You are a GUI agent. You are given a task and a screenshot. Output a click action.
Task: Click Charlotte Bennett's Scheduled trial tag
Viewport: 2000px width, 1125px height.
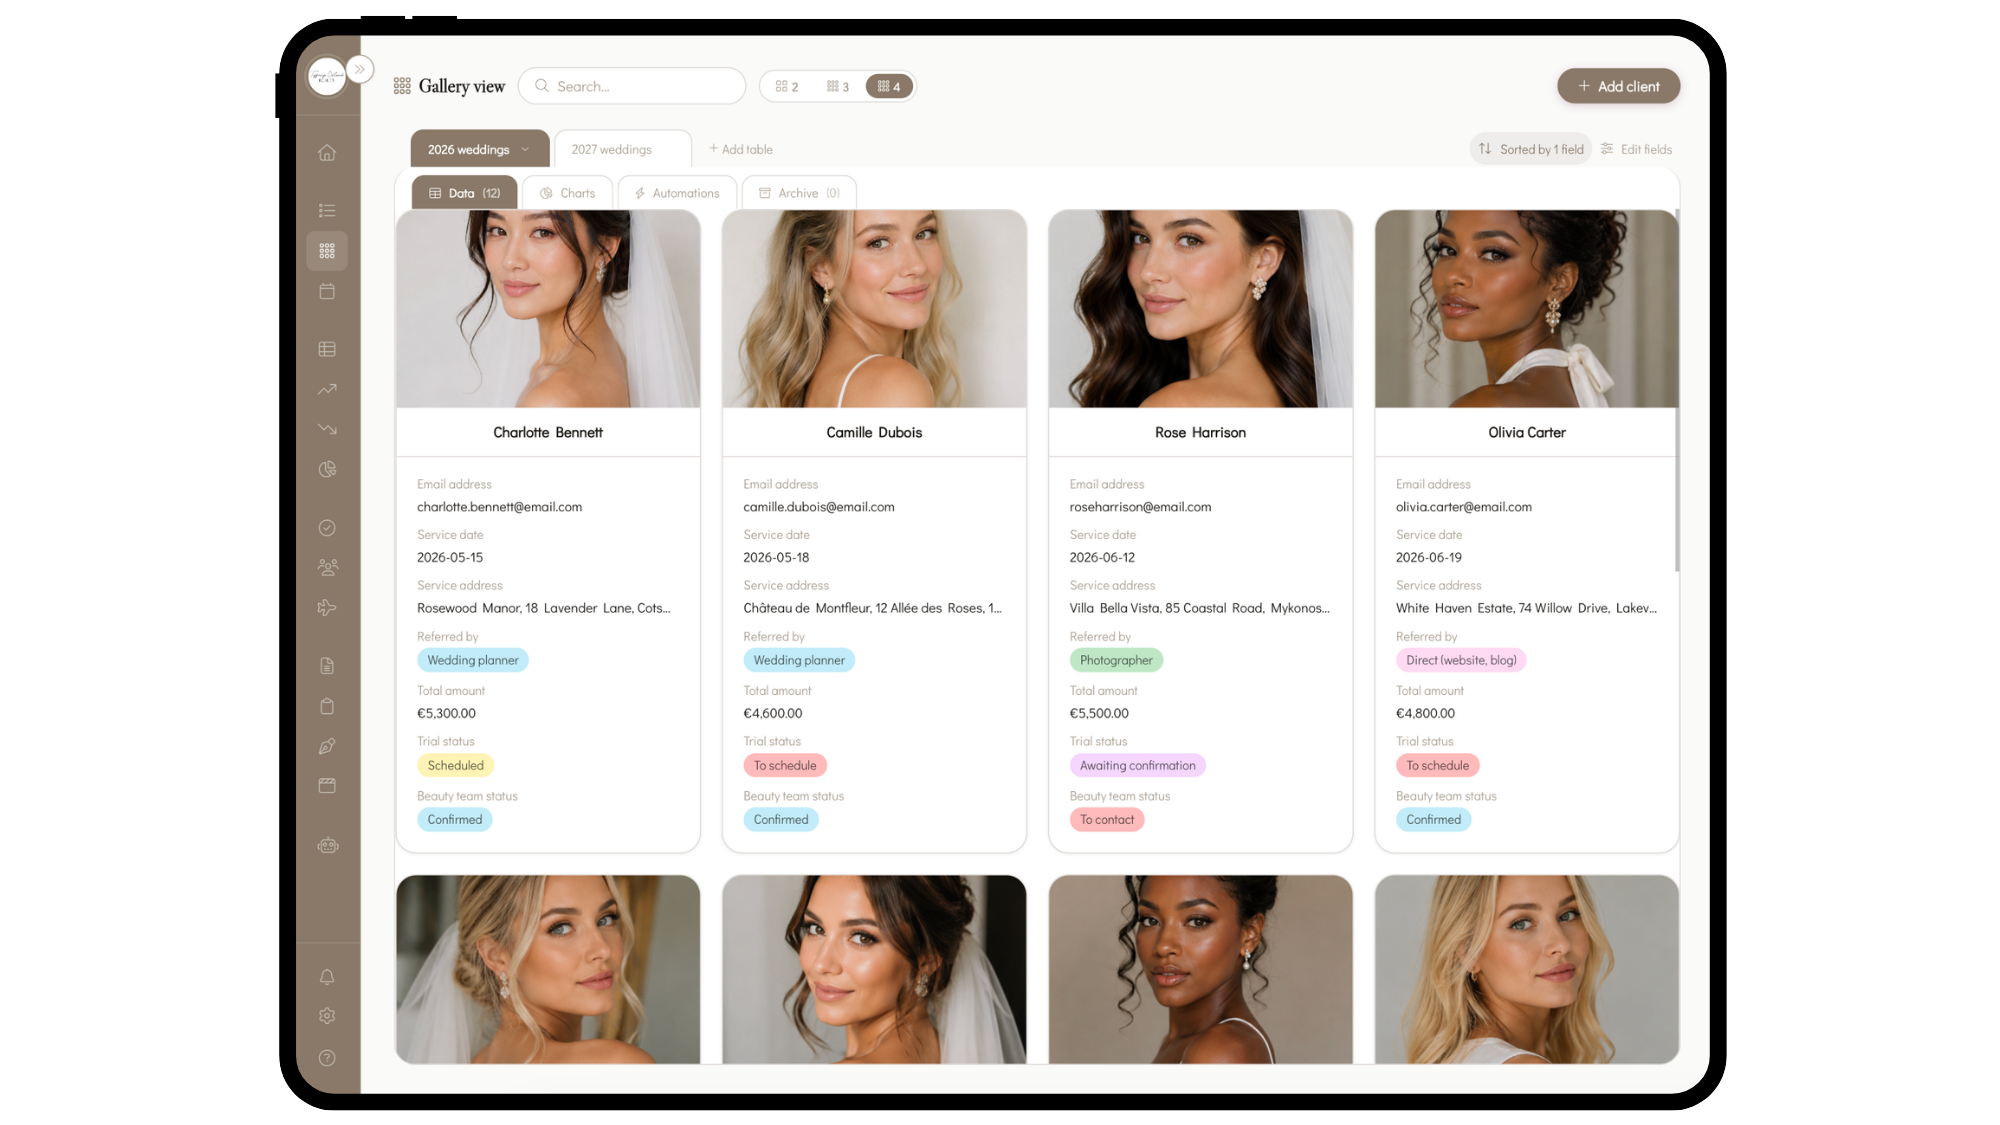(x=455, y=766)
